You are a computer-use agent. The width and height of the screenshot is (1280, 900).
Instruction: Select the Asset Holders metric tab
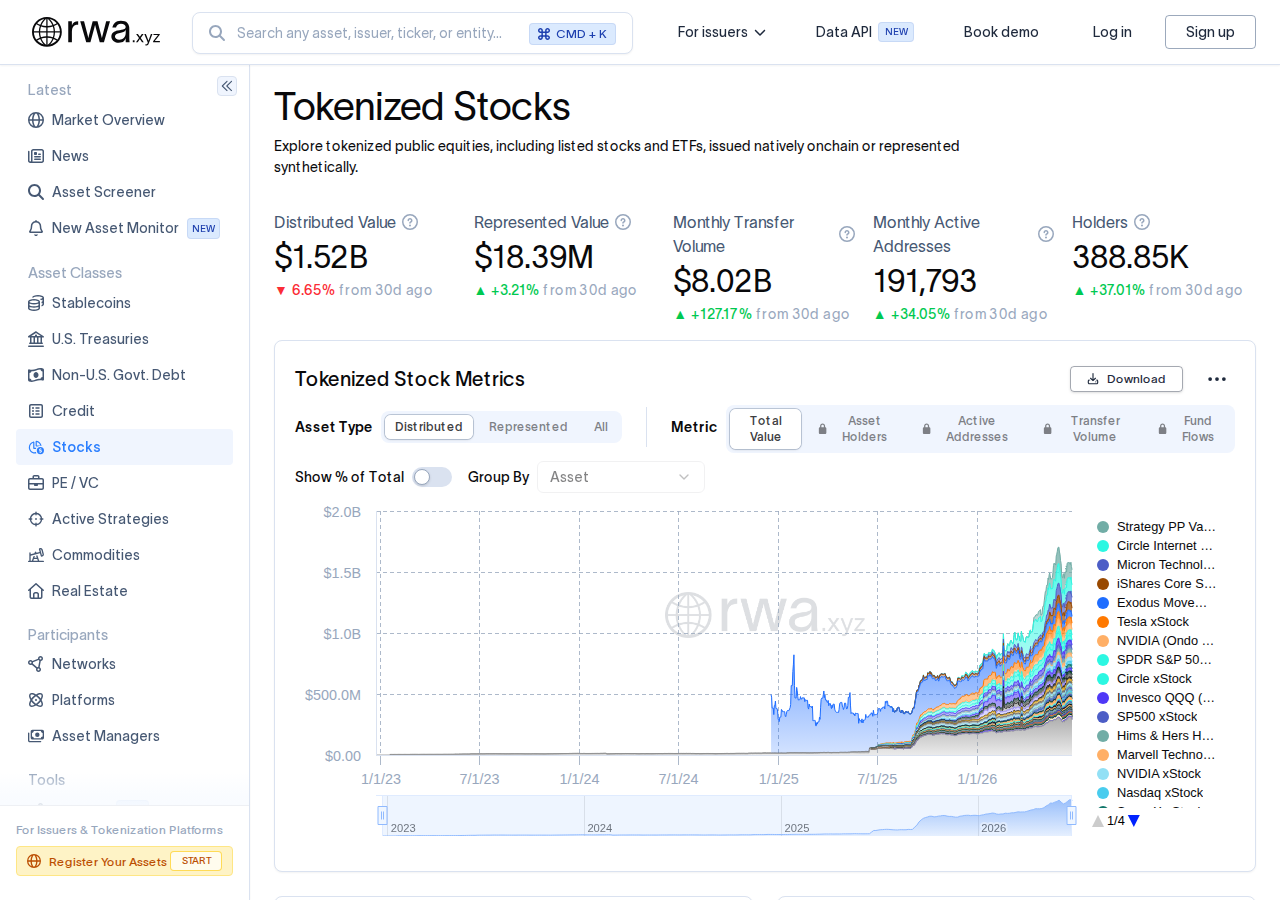(854, 429)
